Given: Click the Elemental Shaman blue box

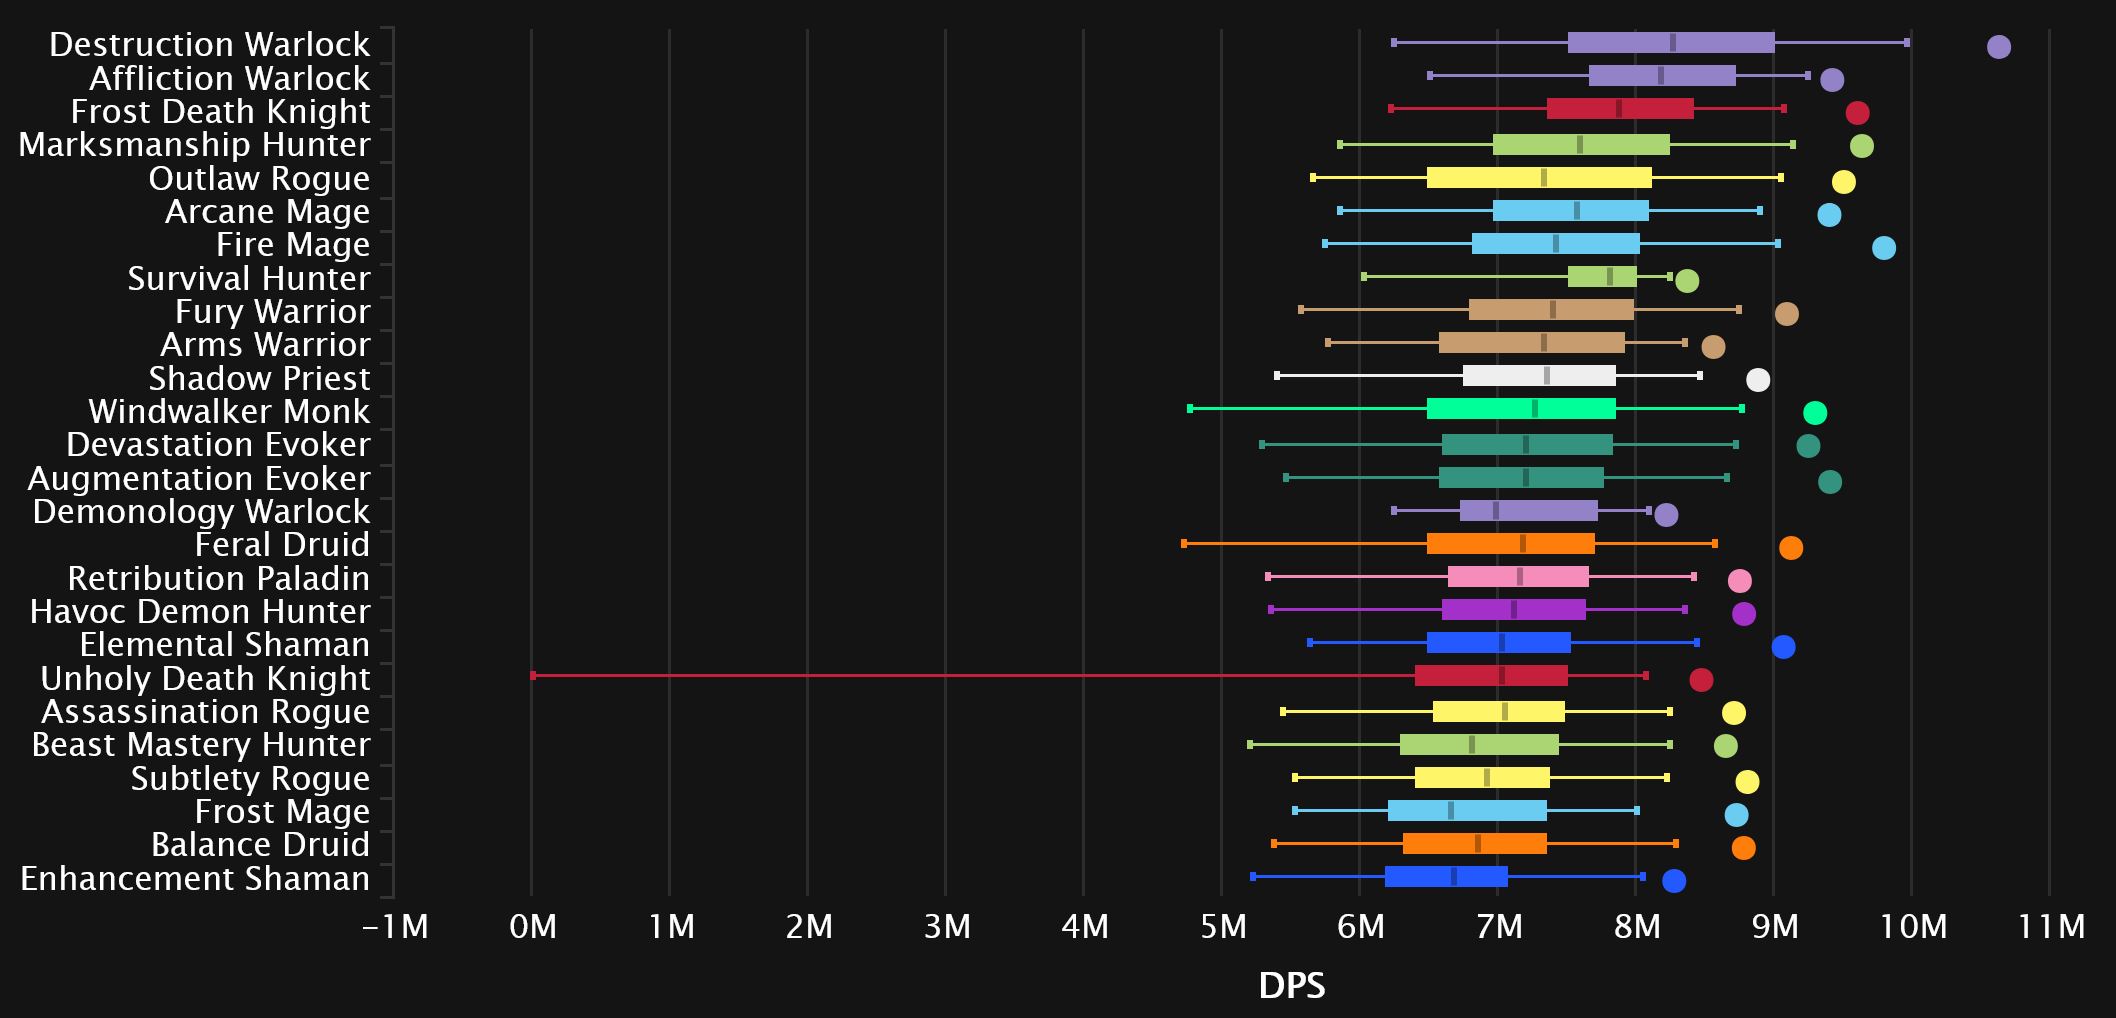Looking at the screenshot, I should click(x=1498, y=643).
